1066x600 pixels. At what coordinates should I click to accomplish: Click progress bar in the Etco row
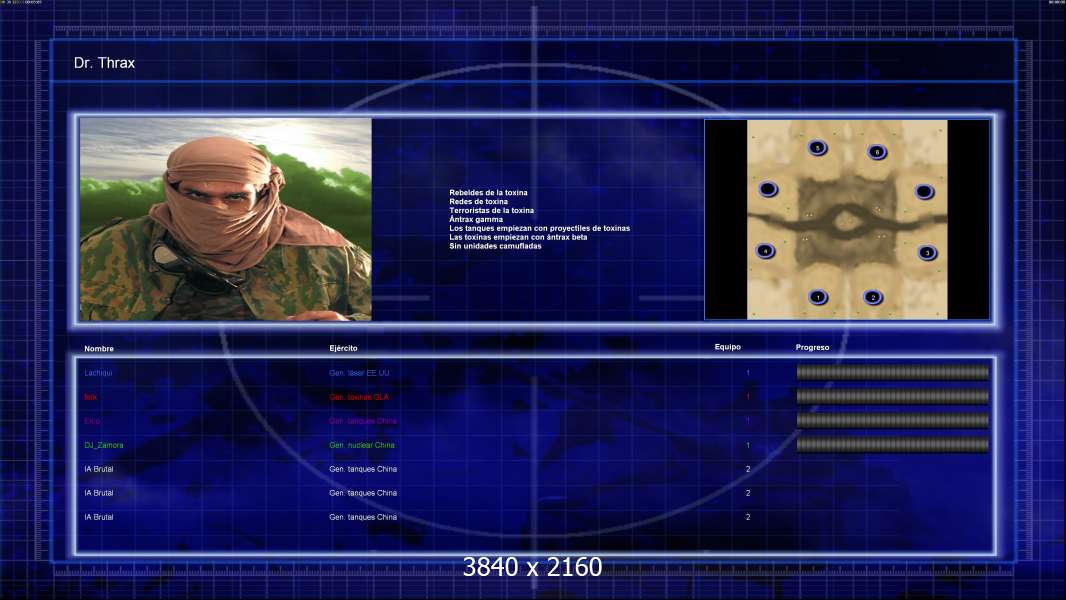[x=893, y=421]
